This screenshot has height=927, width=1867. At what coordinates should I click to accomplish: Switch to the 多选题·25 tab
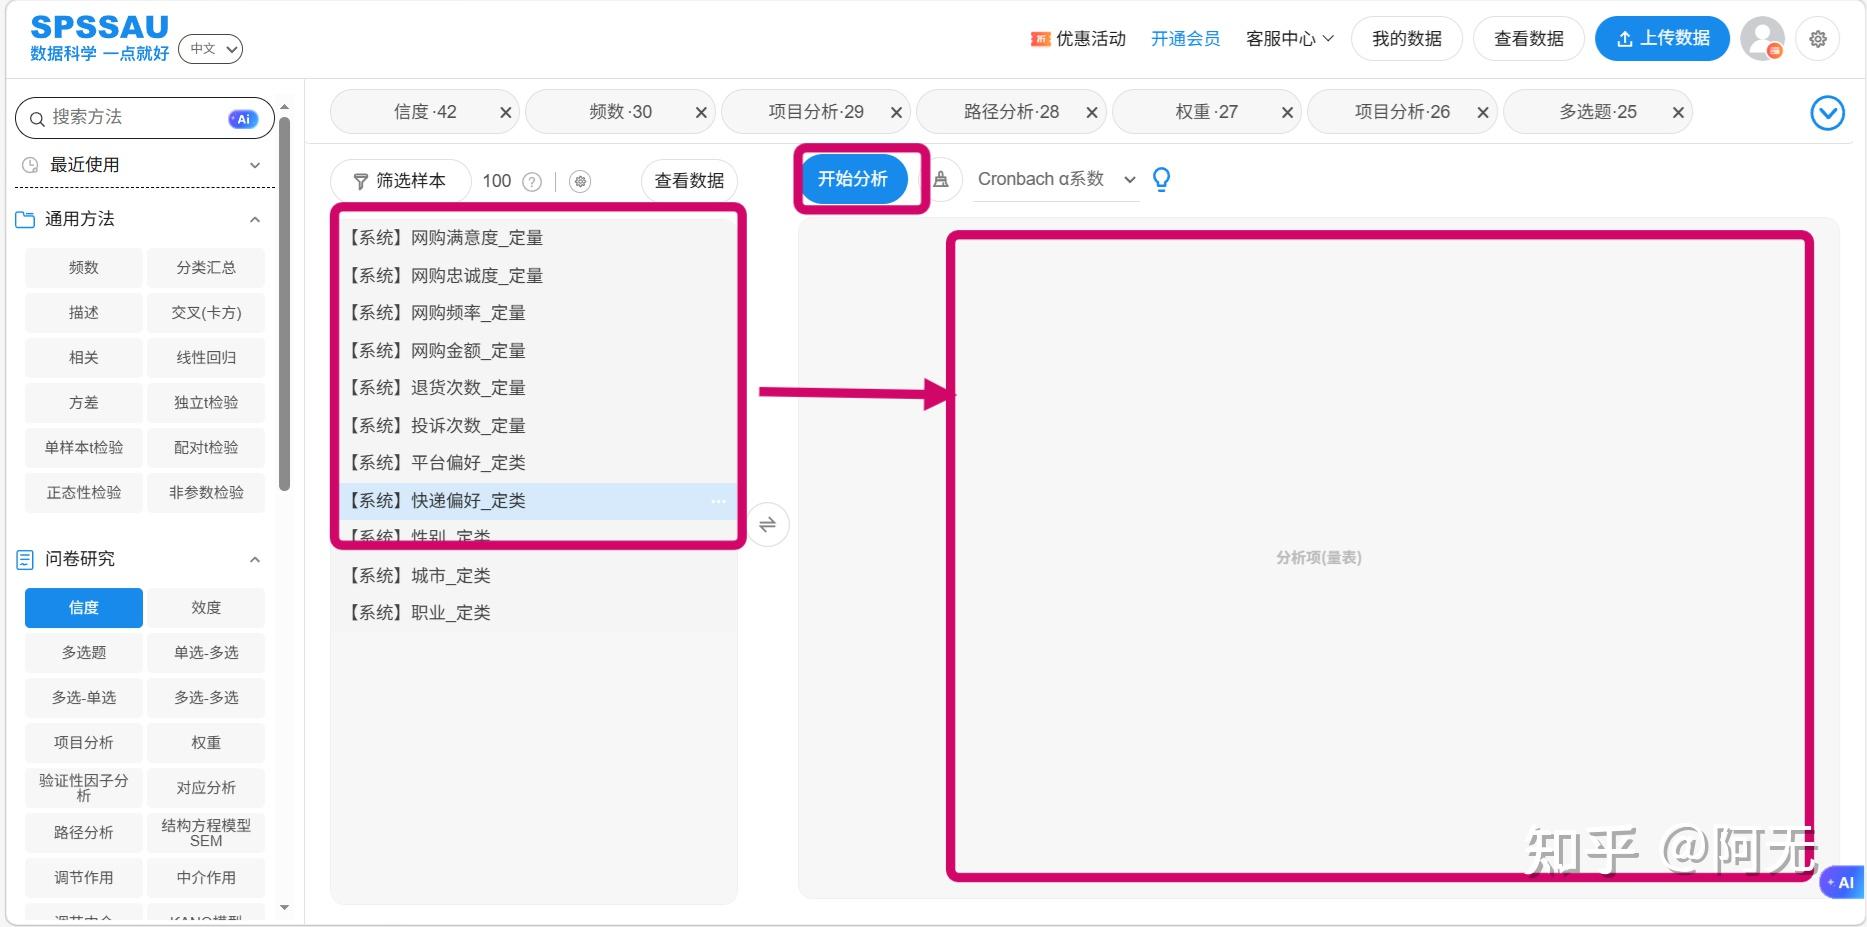pos(1598,112)
